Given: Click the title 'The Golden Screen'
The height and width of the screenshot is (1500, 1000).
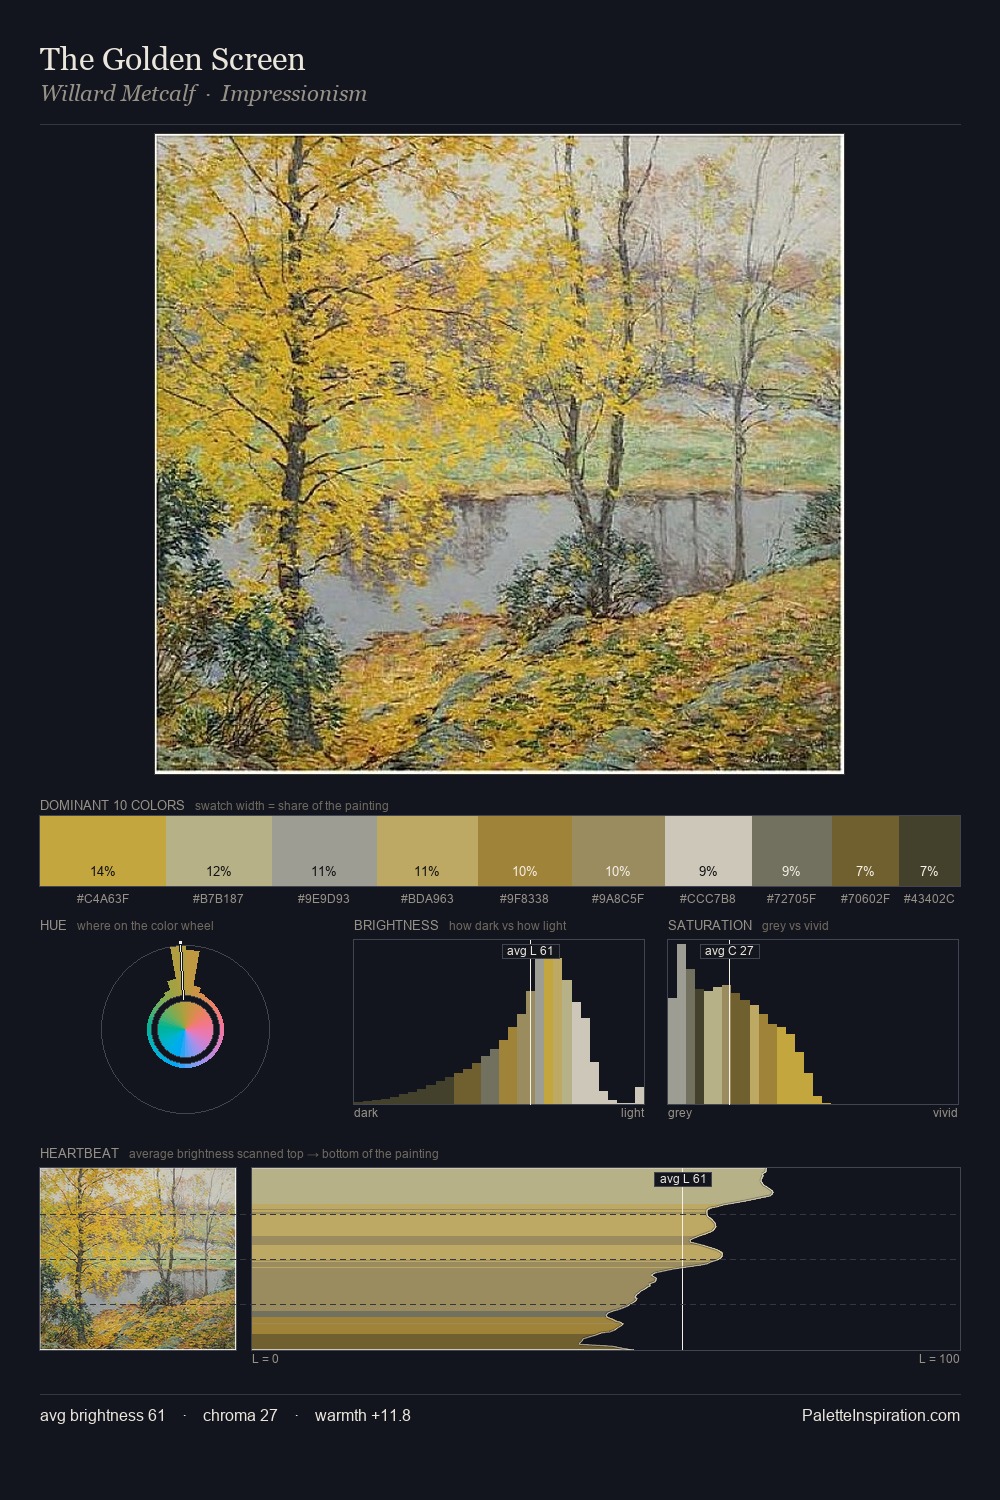Looking at the screenshot, I should (x=172, y=59).
